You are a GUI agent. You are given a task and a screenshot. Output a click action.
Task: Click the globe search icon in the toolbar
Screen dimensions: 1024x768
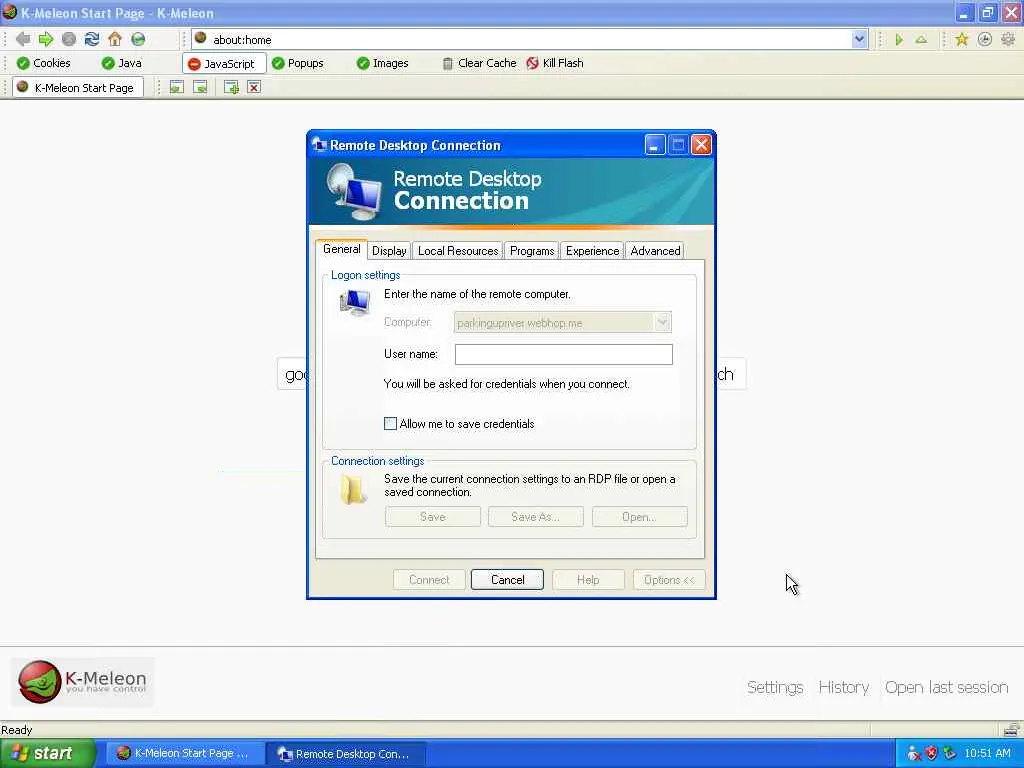tap(138, 39)
